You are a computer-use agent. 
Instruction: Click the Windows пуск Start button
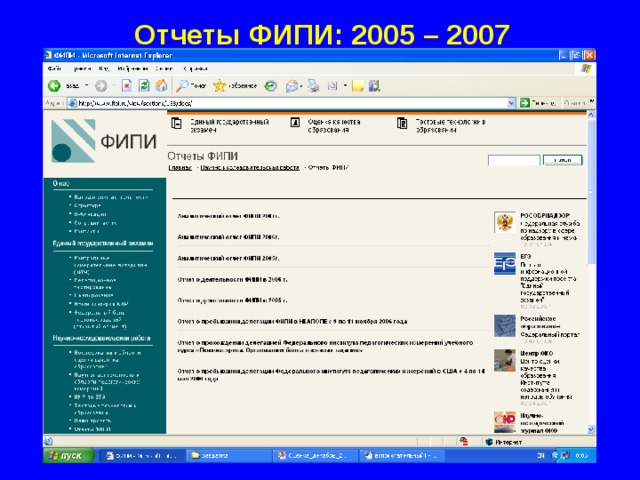tap(69, 456)
